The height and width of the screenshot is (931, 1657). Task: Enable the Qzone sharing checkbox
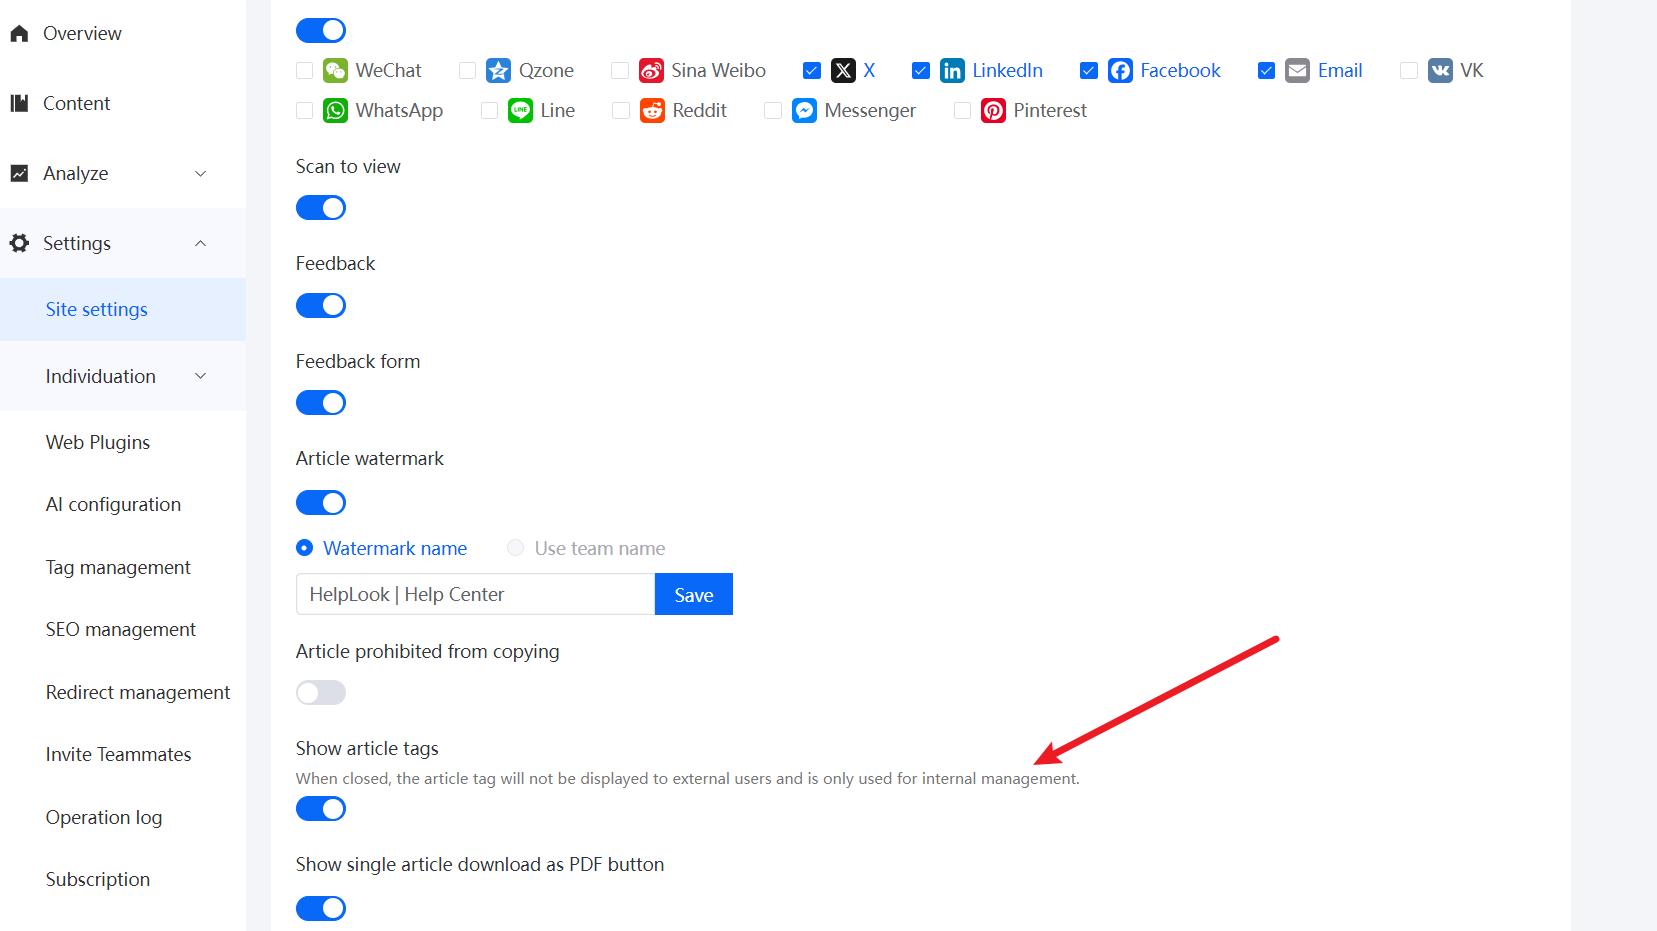(x=467, y=70)
